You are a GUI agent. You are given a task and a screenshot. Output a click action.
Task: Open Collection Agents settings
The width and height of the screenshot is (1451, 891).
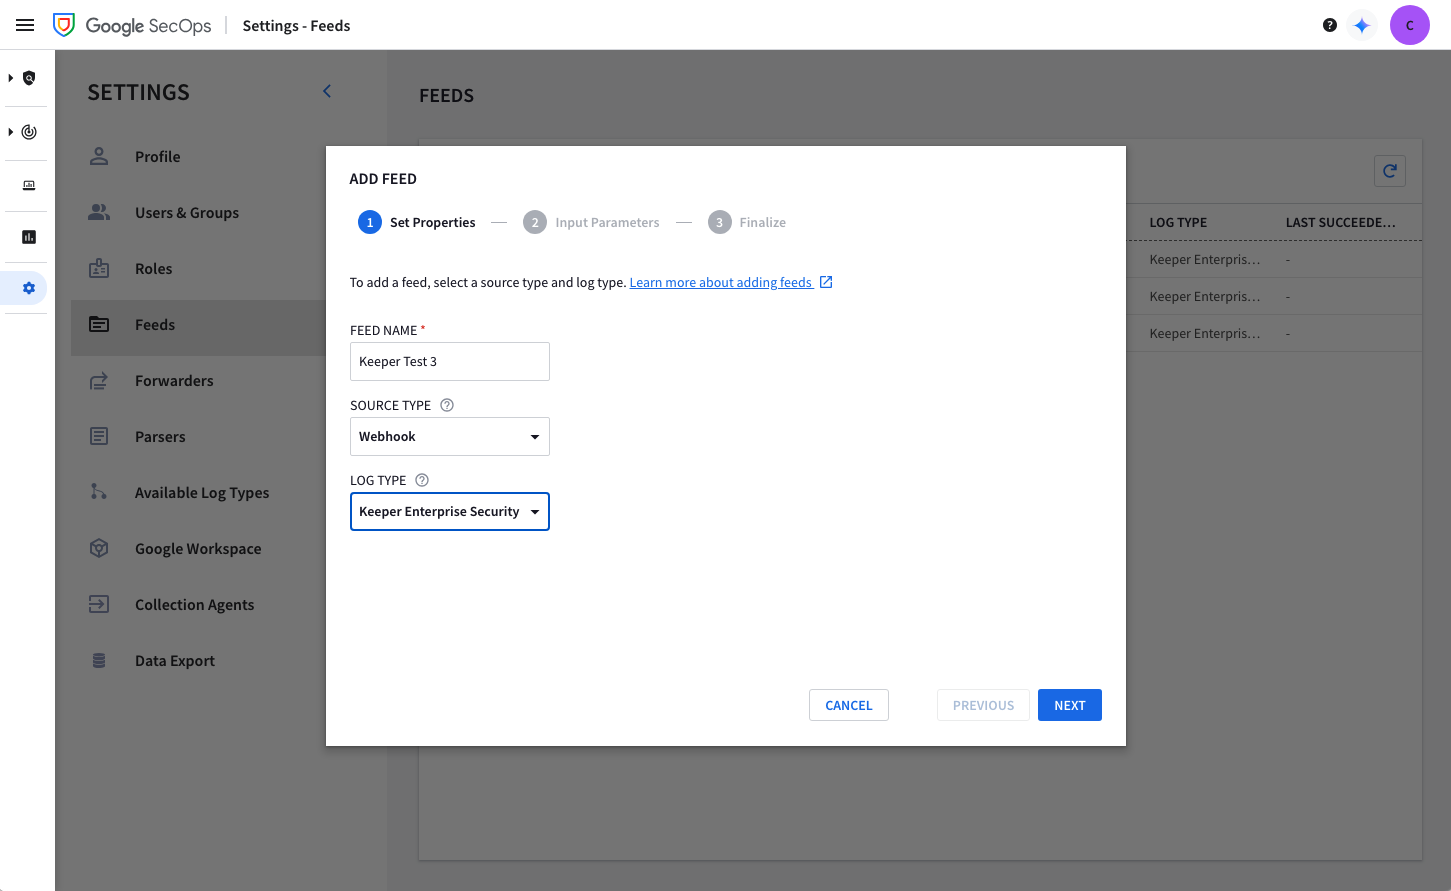pos(194,605)
